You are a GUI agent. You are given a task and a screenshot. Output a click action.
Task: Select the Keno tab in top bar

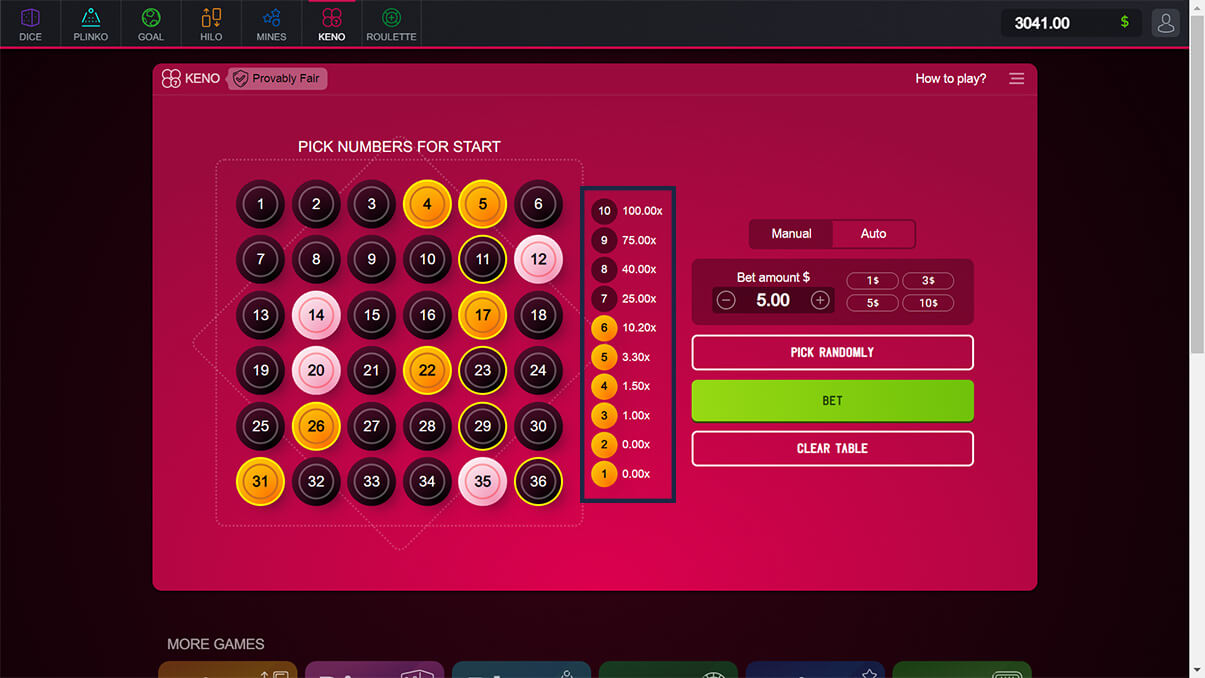tap(331, 24)
